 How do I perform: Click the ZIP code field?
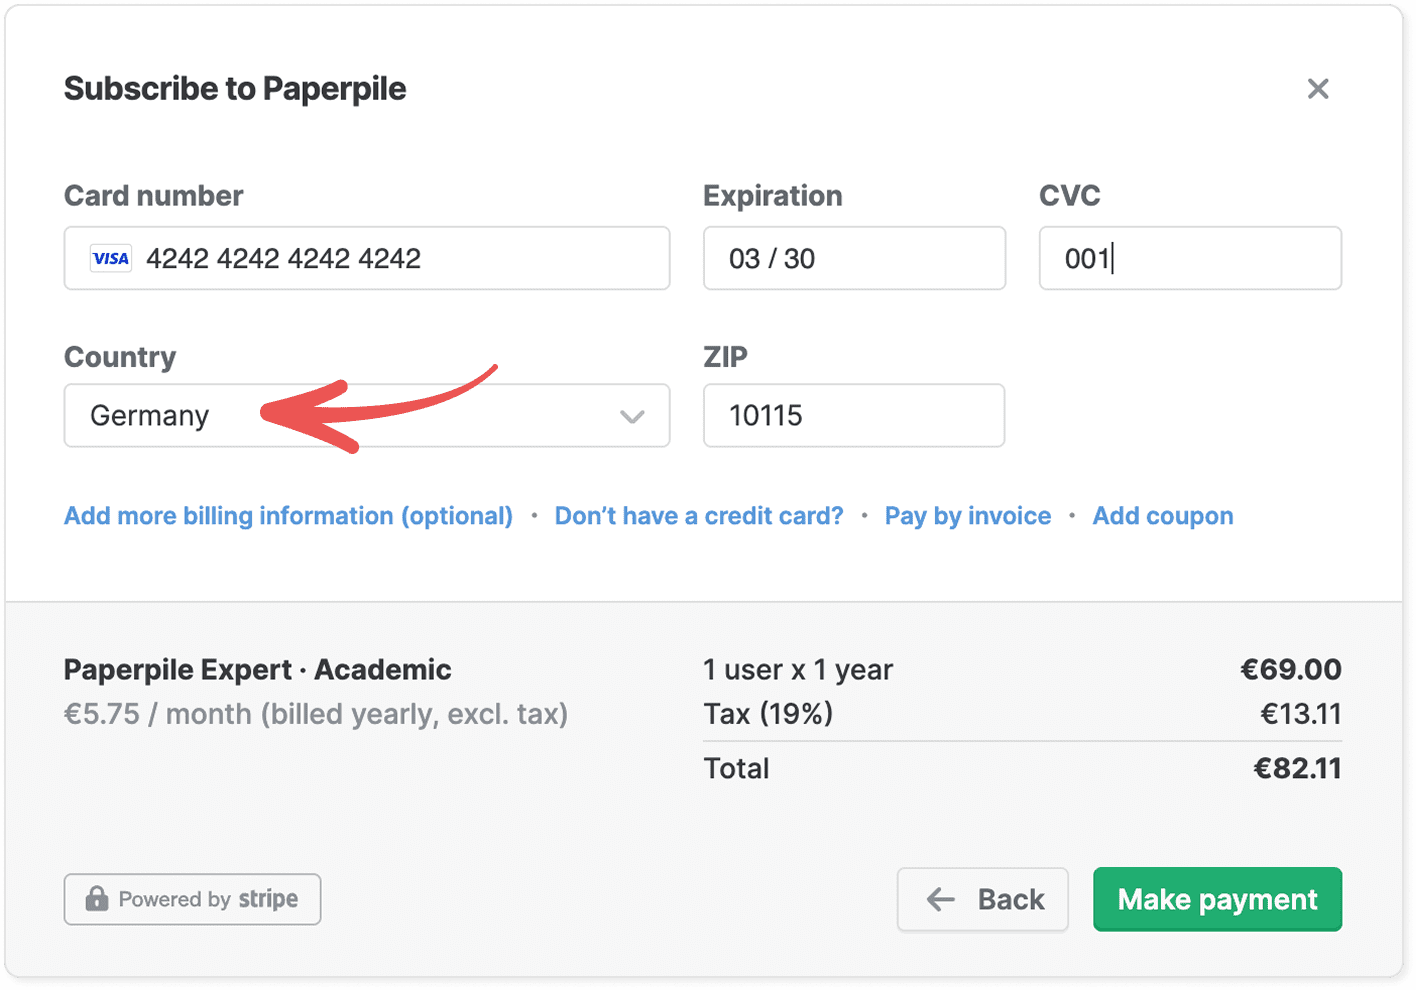tap(854, 416)
